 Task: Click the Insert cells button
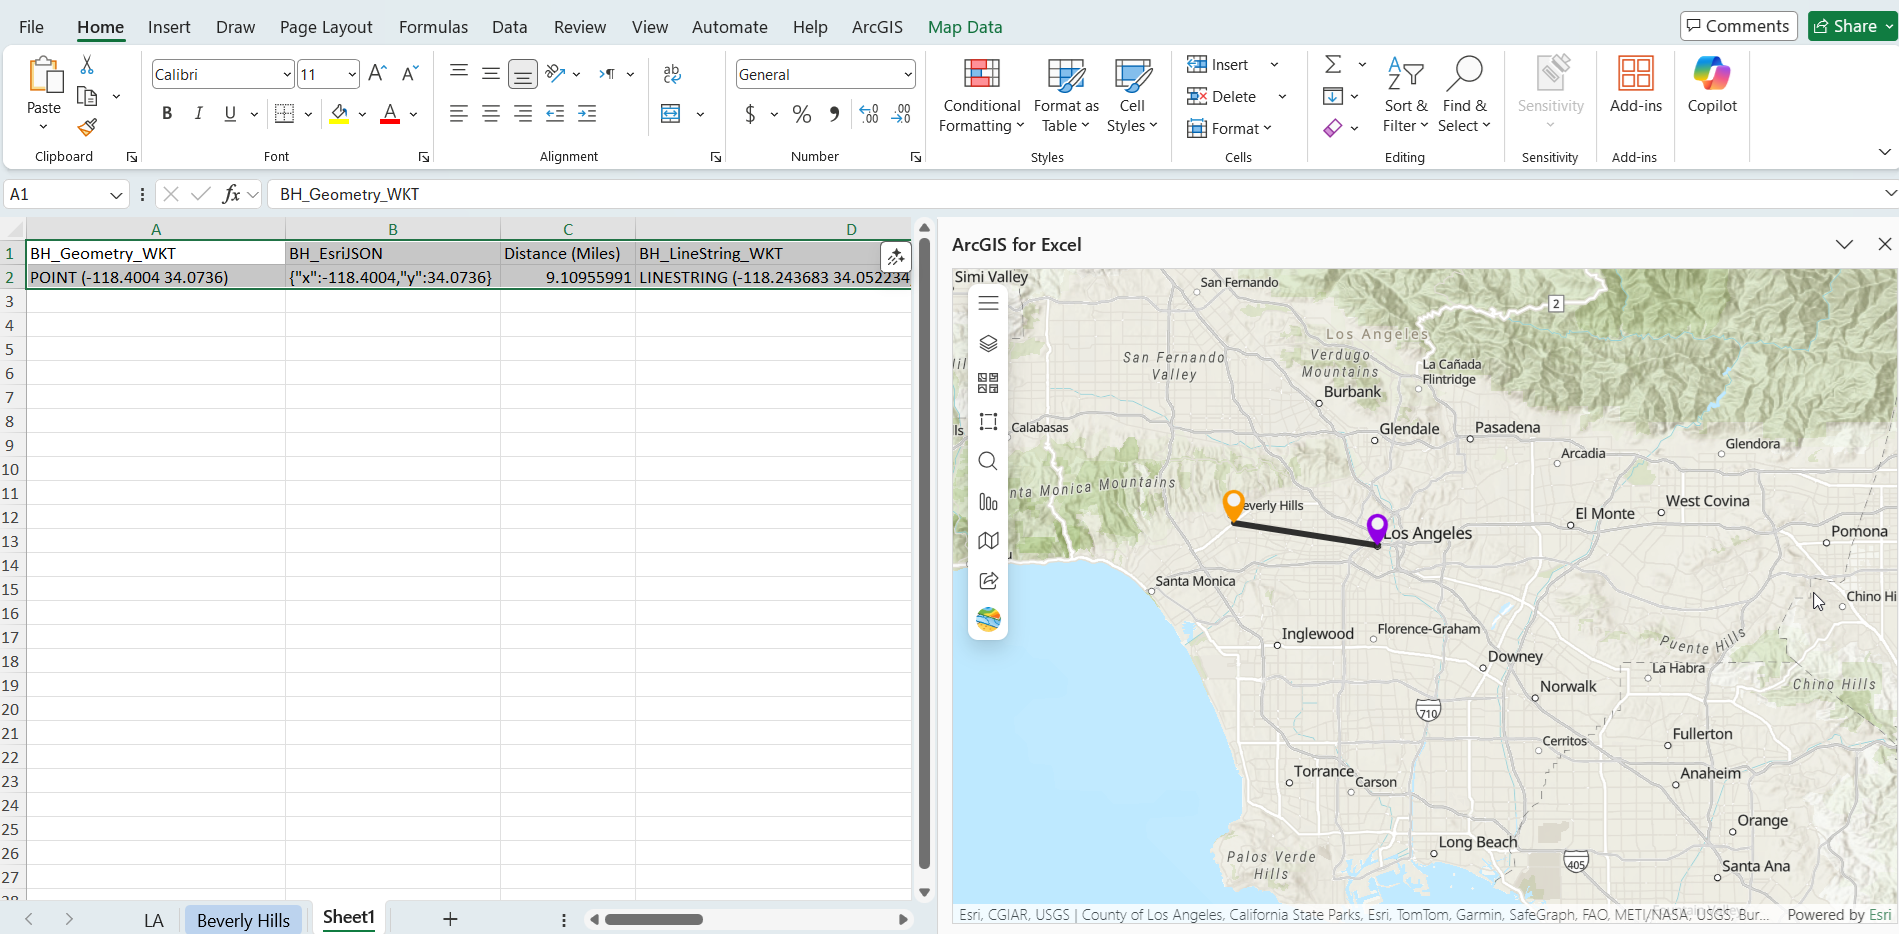tap(1218, 64)
